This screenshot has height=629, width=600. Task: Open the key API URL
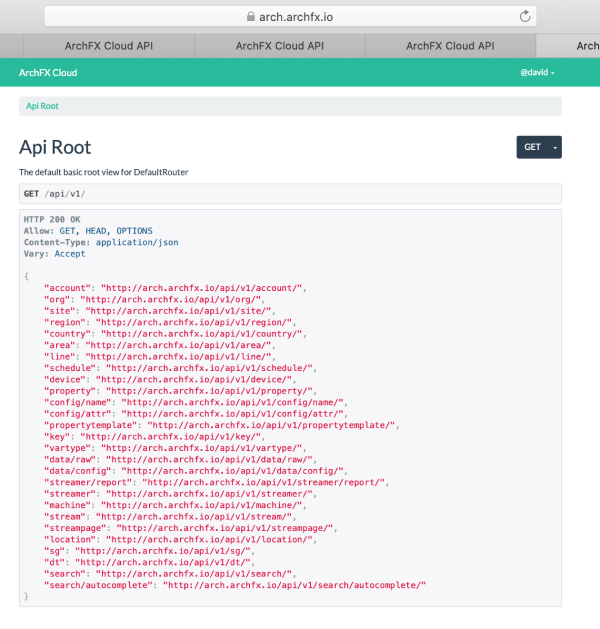click(x=170, y=437)
